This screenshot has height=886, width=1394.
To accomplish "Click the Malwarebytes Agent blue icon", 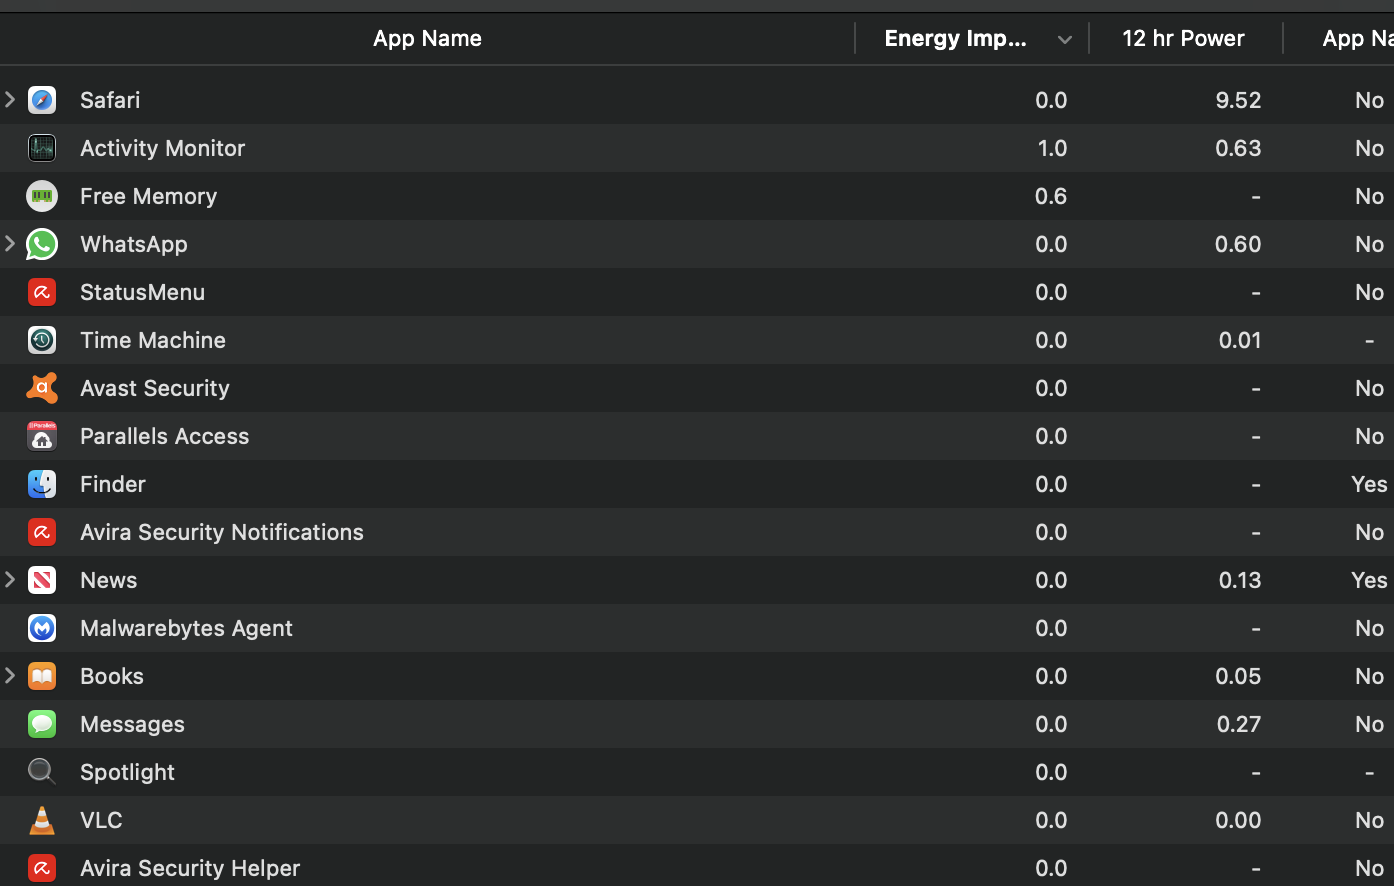I will (42, 628).
